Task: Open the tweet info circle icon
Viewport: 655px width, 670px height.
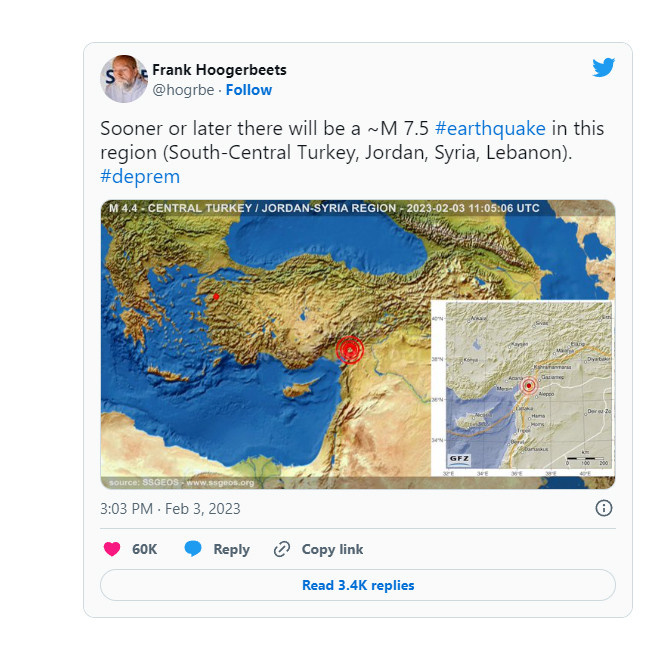Action: (x=603, y=508)
